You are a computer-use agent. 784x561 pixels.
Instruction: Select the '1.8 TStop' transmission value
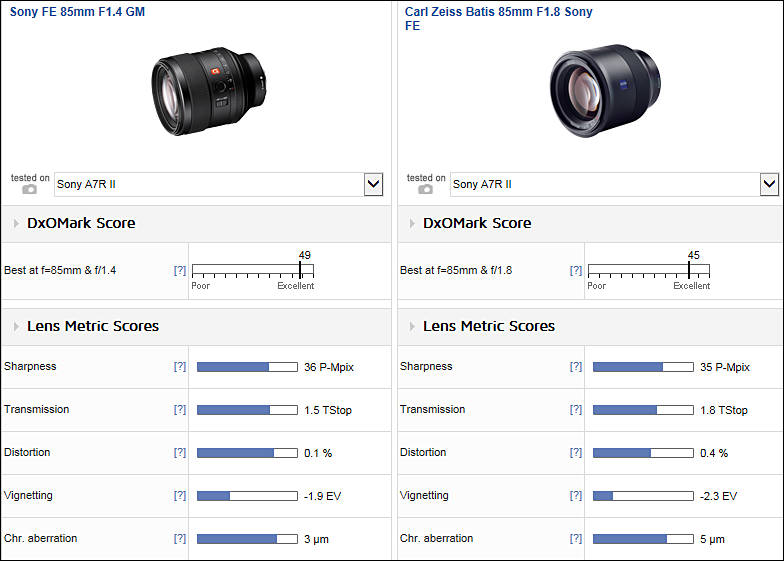tap(724, 410)
